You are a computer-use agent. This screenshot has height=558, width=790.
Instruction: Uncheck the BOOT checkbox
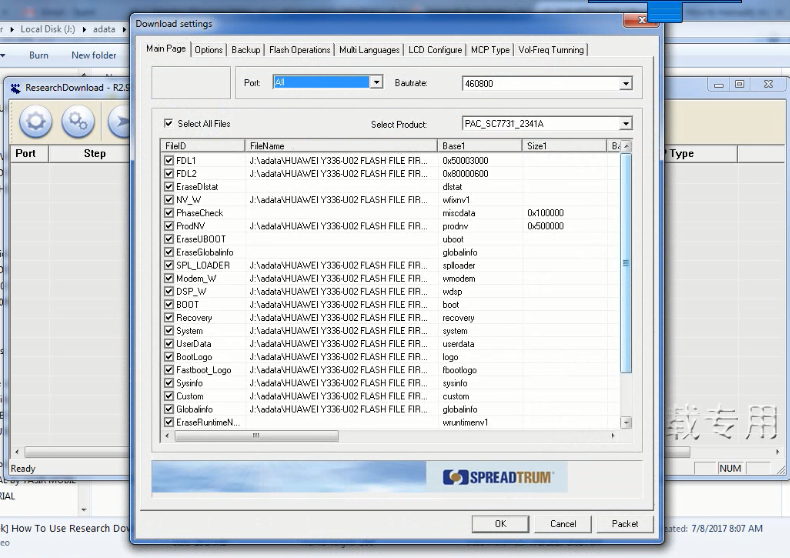tap(169, 305)
